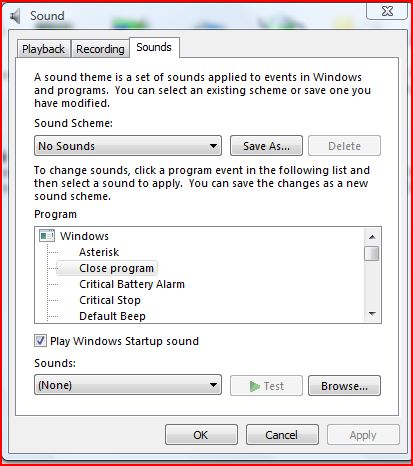
Task: Click the Save As... button
Action: point(266,146)
